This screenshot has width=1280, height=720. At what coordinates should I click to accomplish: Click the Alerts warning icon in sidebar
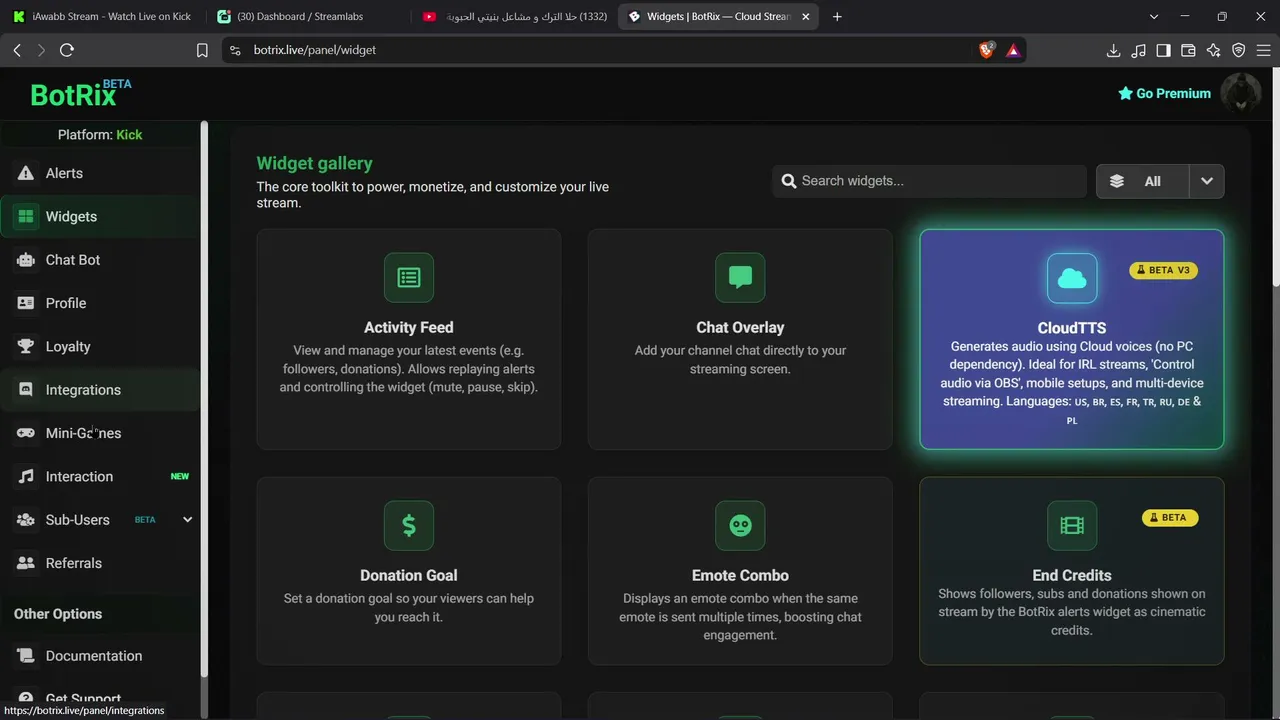(26, 173)
